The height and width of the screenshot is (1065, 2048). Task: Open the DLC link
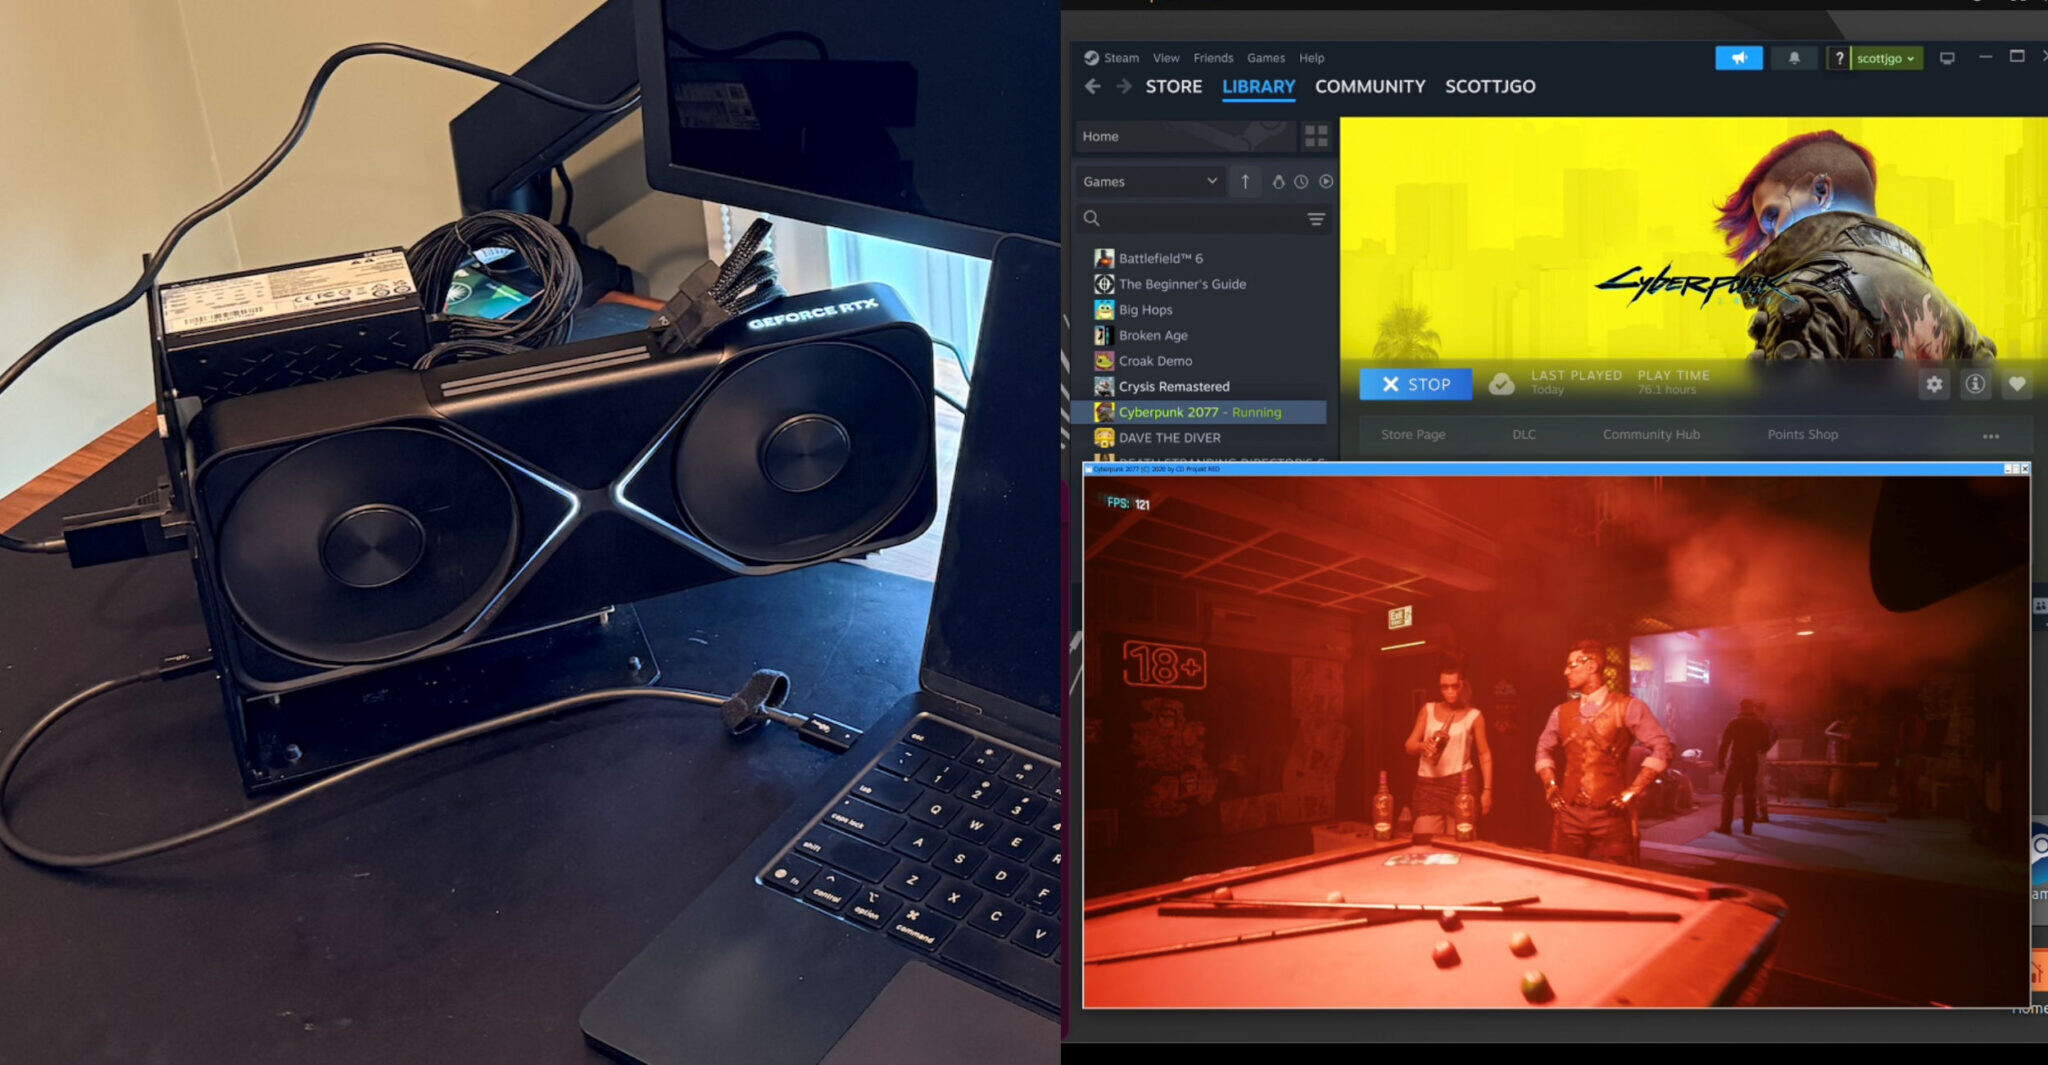point(1524,435)
